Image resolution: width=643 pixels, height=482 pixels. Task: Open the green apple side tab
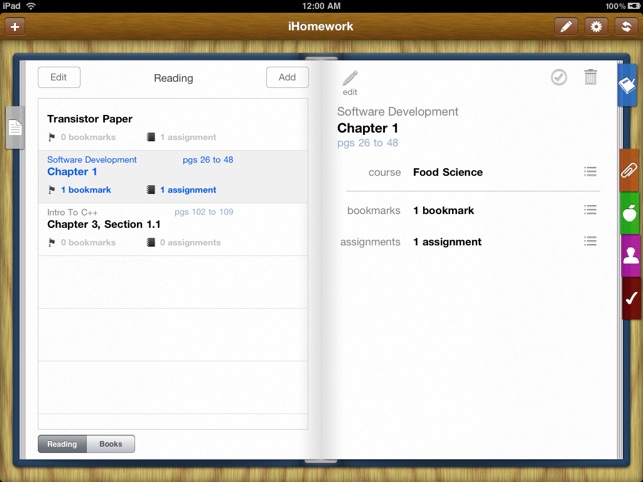(629, 213)
